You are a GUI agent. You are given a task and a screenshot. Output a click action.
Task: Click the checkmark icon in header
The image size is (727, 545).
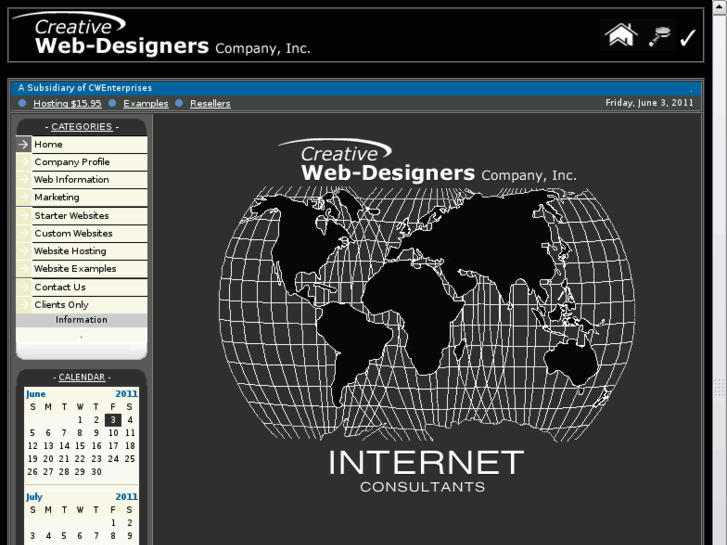688,38
